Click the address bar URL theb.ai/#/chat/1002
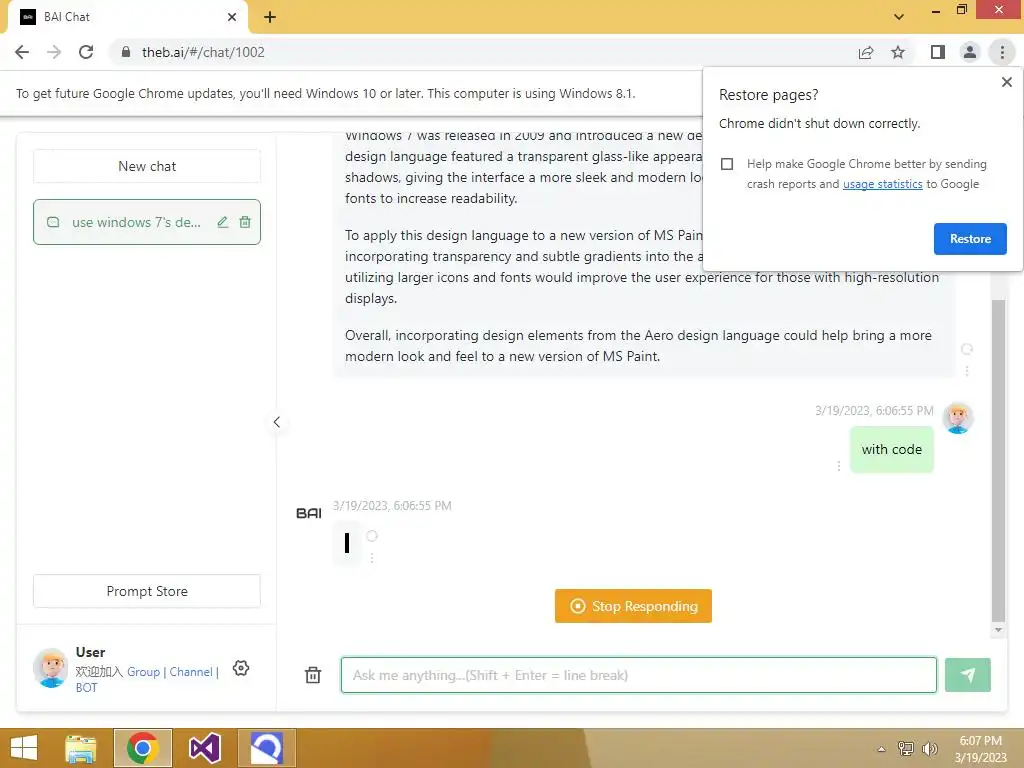1024x768 pixels. [203, 52]
